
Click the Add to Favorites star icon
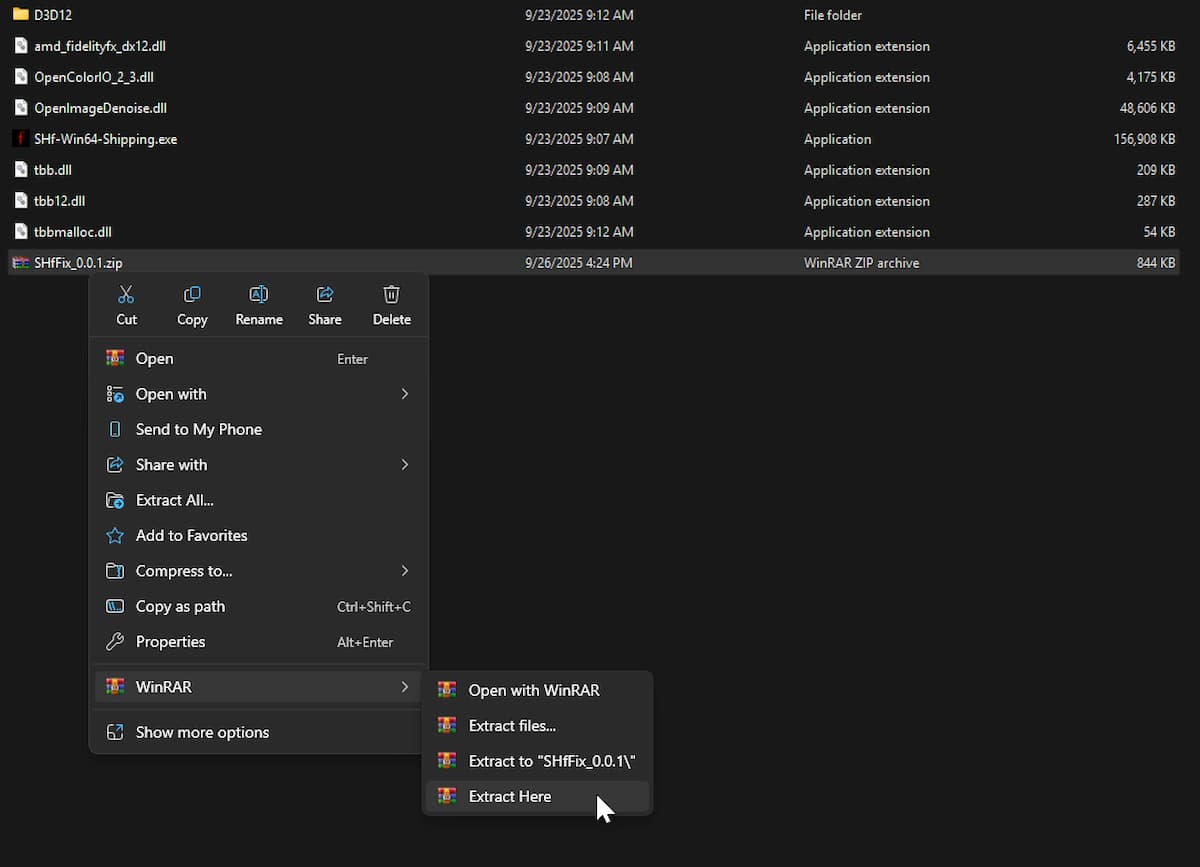(115, 536)
